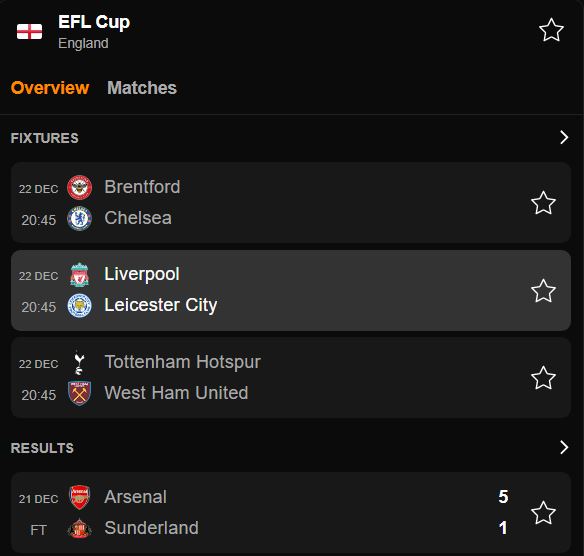Click the West Ham United crest

(x=79, y=393)
